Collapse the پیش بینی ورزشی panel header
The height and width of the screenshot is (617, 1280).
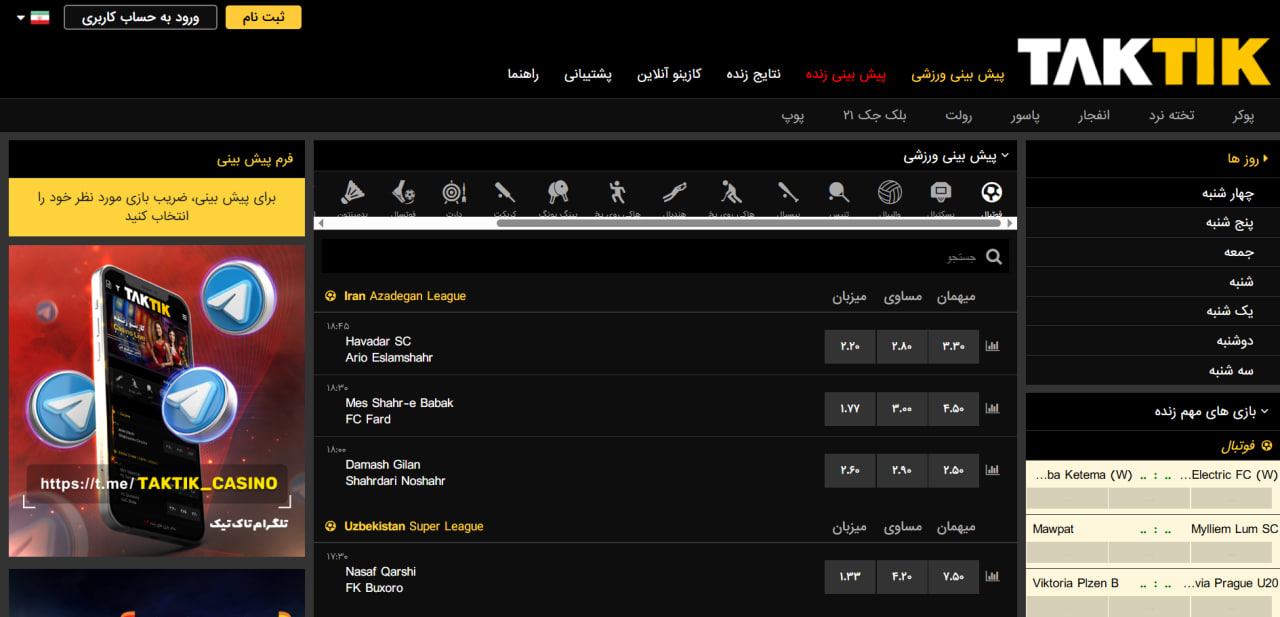pos(1005,156)
